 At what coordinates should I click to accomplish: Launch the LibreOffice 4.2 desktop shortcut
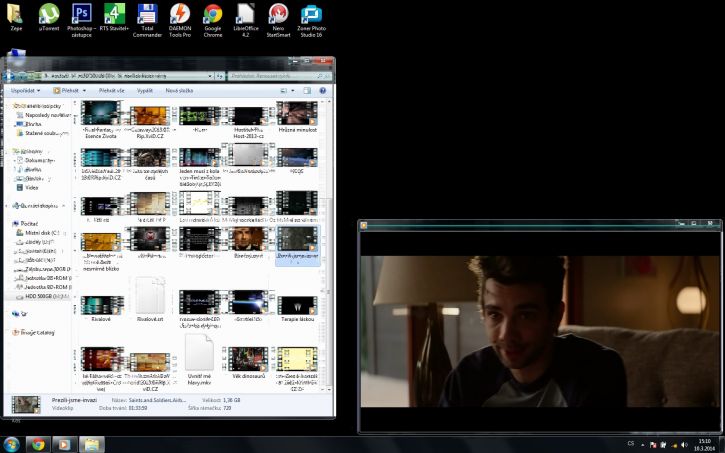246,20
